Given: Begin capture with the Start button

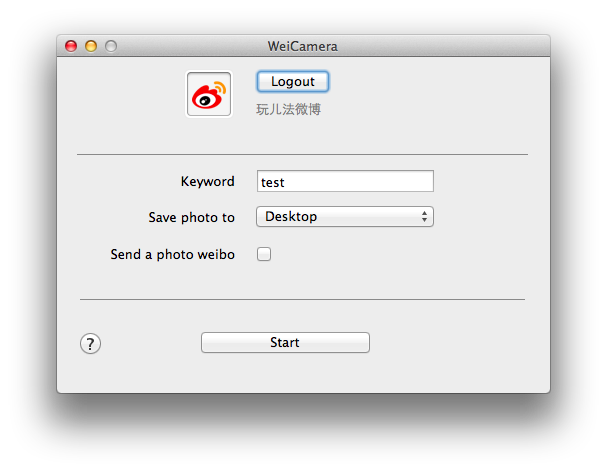Looking at the screenshot, I should click(x=285, y=342).
